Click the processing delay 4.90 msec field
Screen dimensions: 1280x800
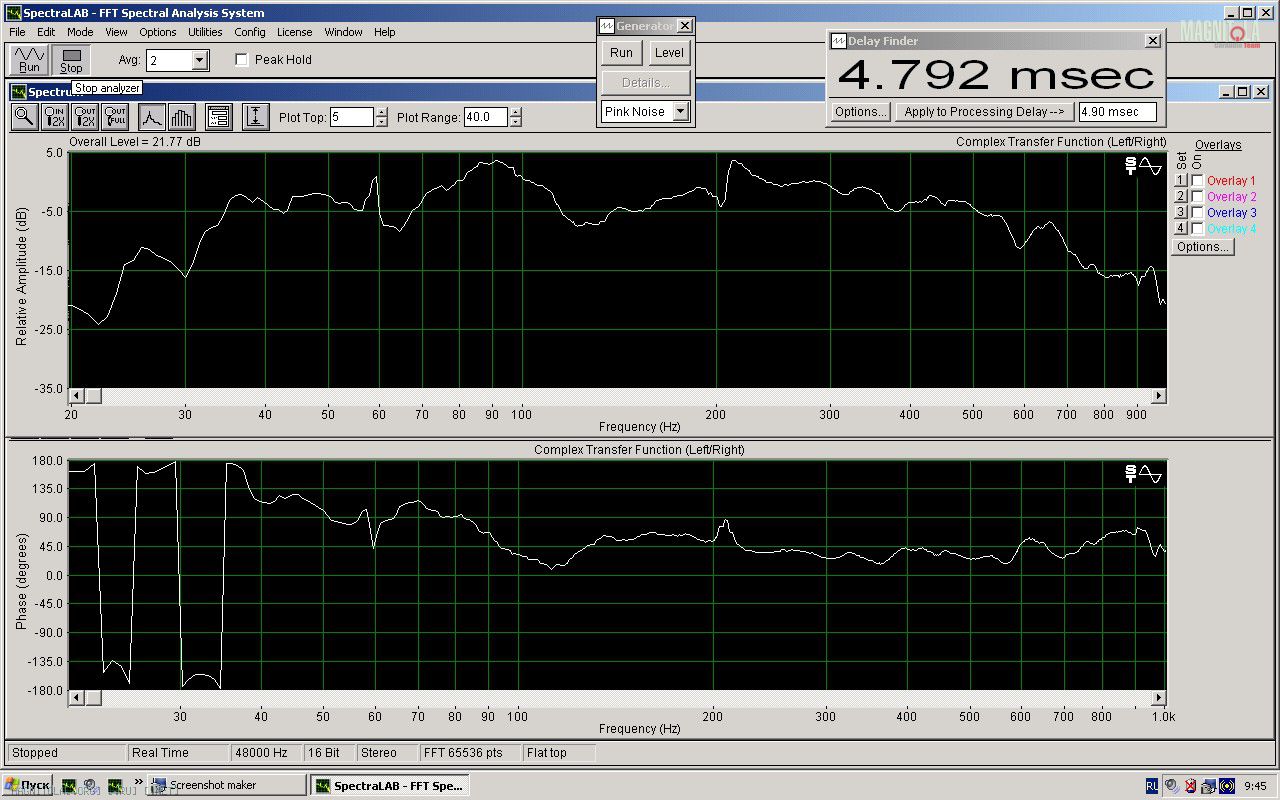tap(1117, 112)
